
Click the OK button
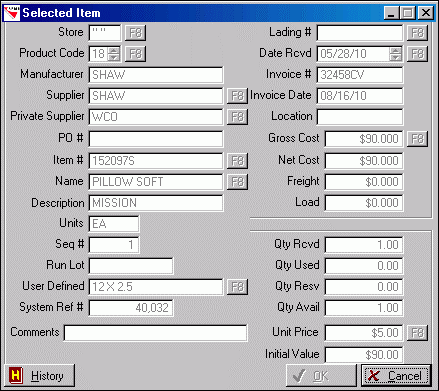click(x=321, y=376)
